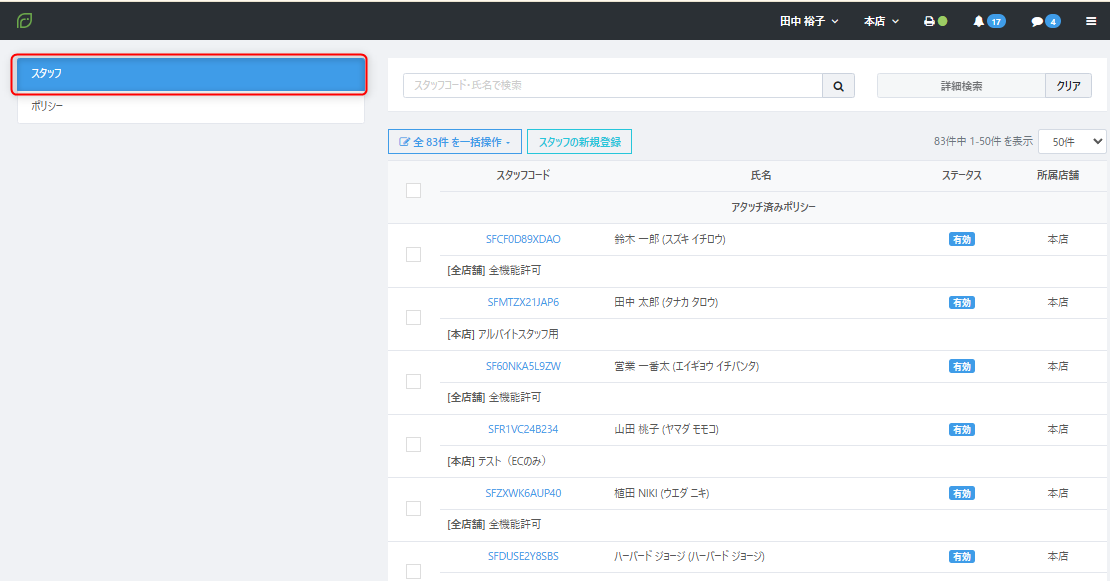Open staff code SFCF0D89XDAO link
The image size is (1110, 581).
(523, 239)
